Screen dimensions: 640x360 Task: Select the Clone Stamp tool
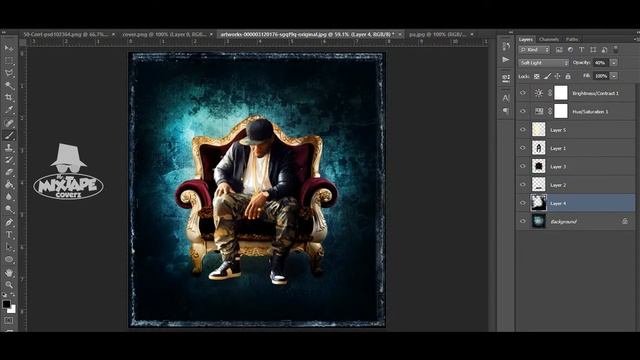point(9,148)
